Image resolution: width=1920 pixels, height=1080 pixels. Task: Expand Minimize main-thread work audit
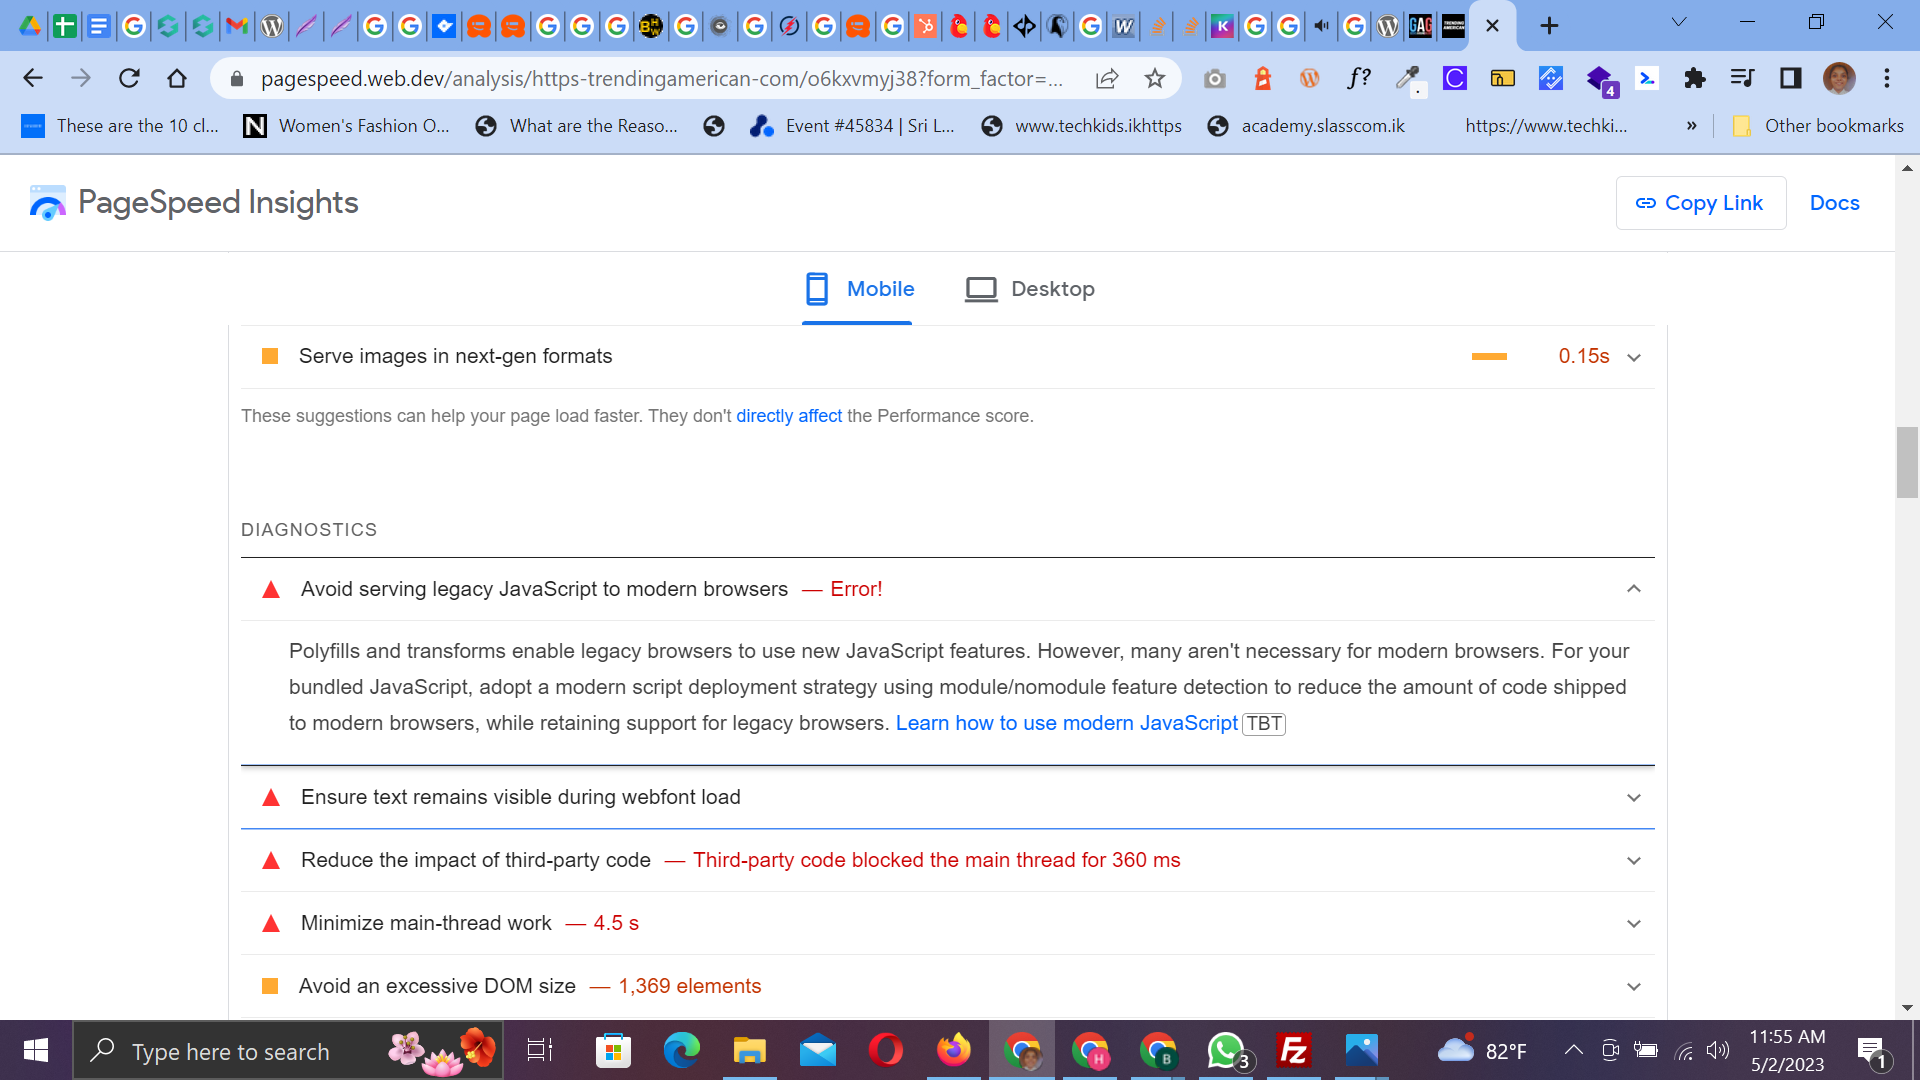947,923
